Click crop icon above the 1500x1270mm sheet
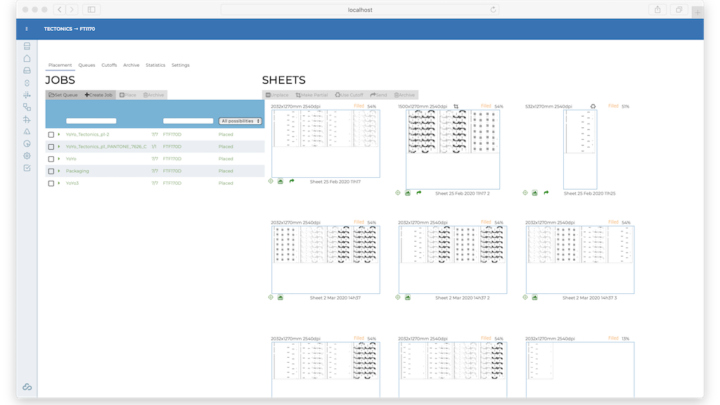 click(456, 106)
